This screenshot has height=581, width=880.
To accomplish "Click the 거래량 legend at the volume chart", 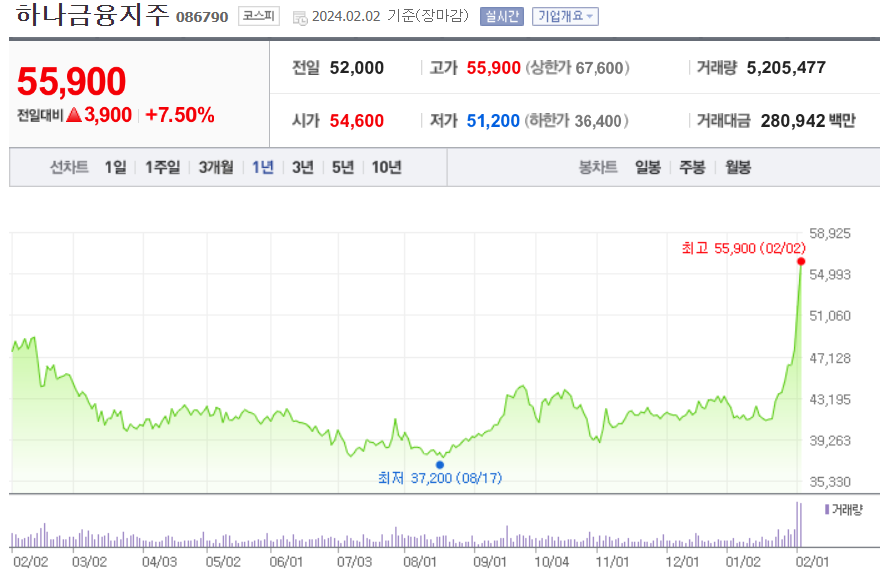I will click(844, 510).
